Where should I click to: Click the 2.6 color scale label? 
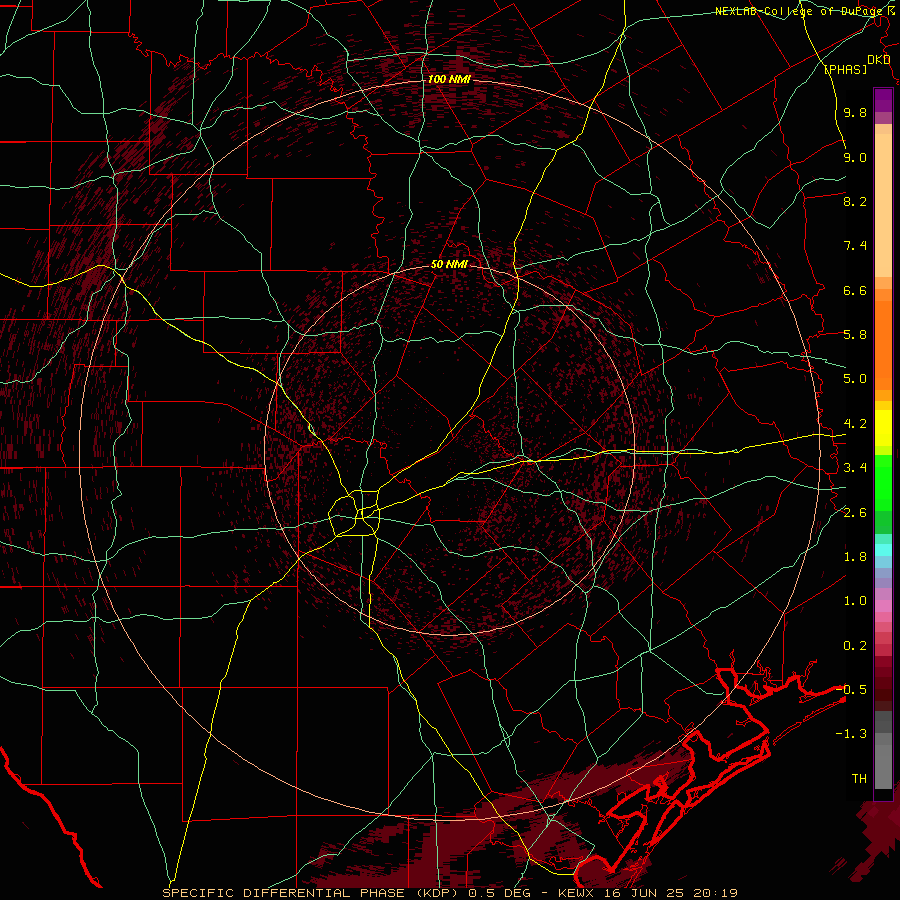(855, 513)
